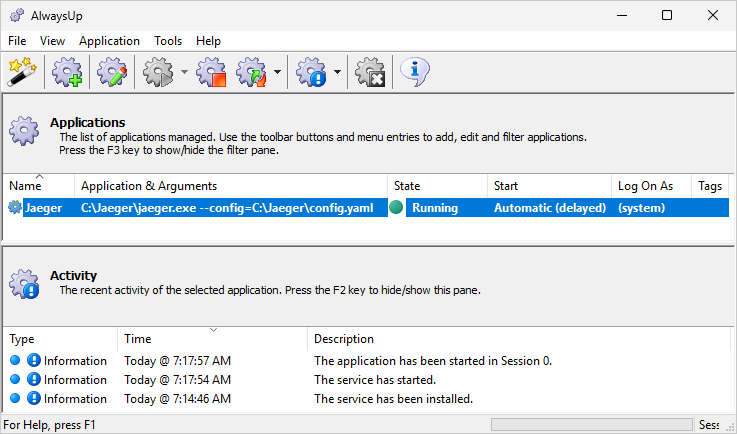Open the blue info speech bubble icon
Viewport: 737px width, 434px height.
coord(415,72)
